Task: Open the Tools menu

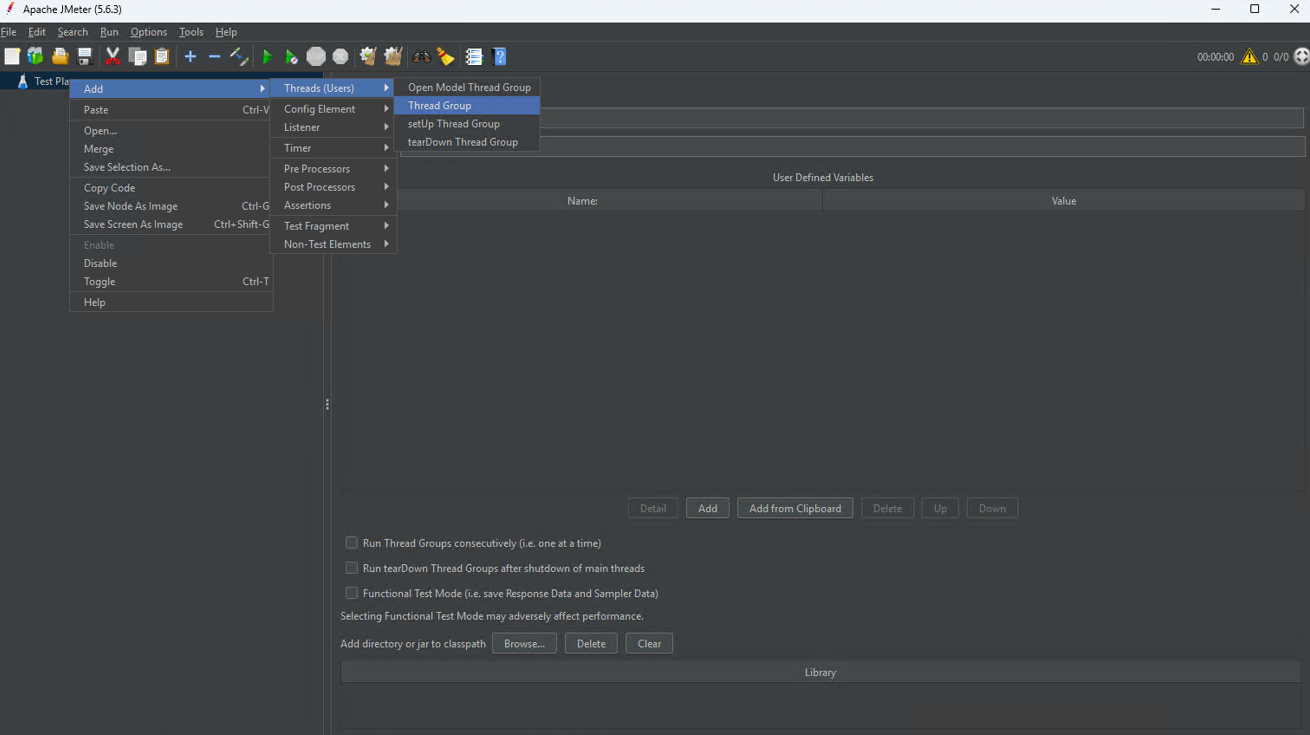Action: [191, 32]
